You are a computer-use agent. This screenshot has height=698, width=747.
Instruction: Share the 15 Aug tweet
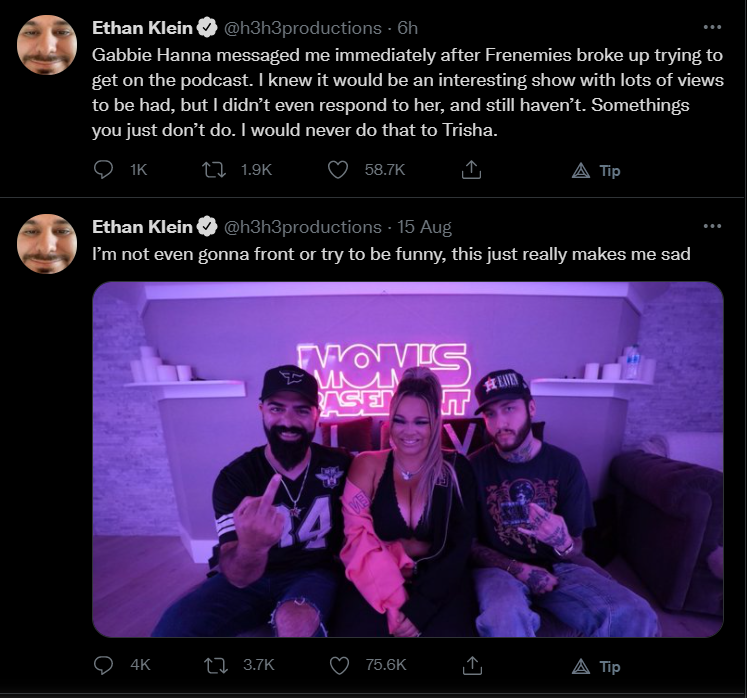pyautogui.click(x=472, y=665)
